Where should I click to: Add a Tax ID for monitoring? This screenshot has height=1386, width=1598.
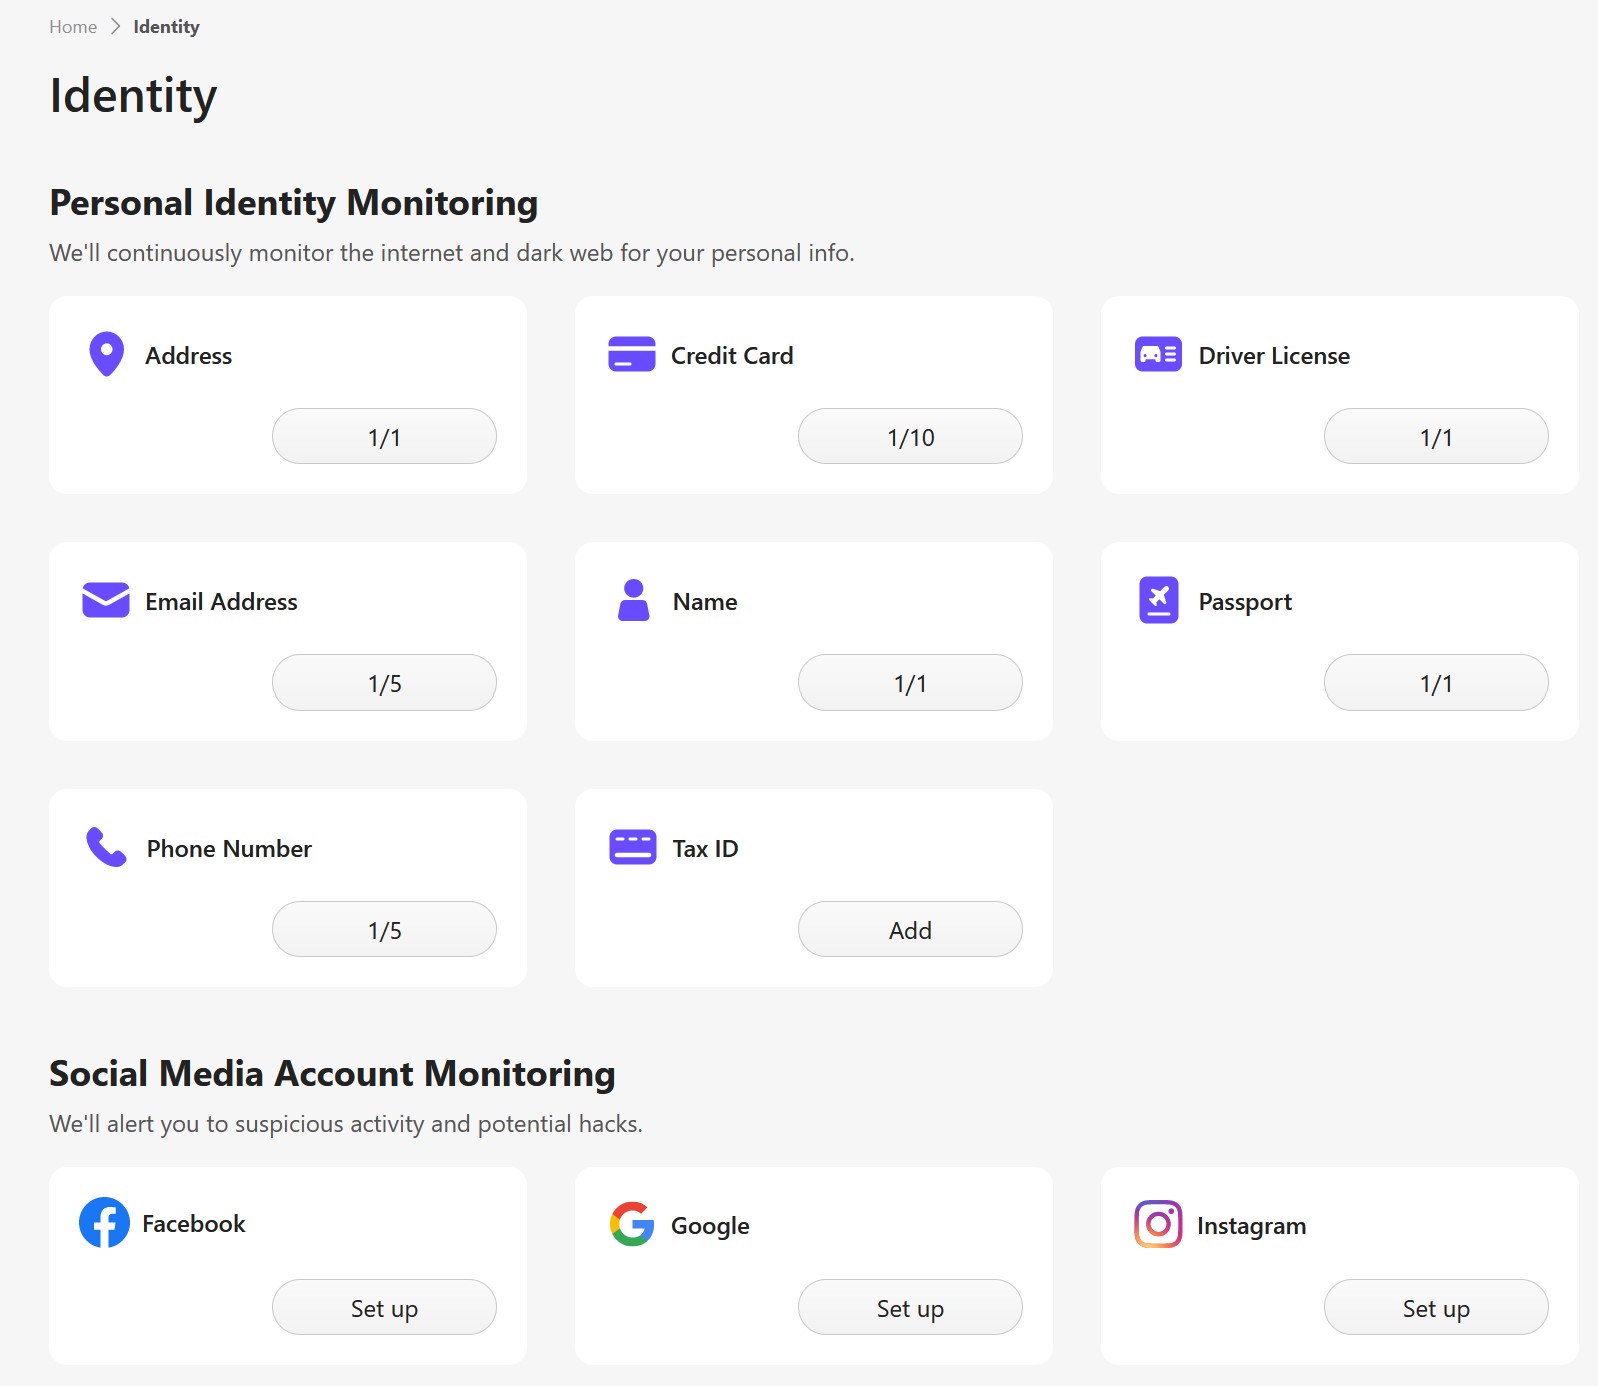pyautogui.click(x=910, y=929)
